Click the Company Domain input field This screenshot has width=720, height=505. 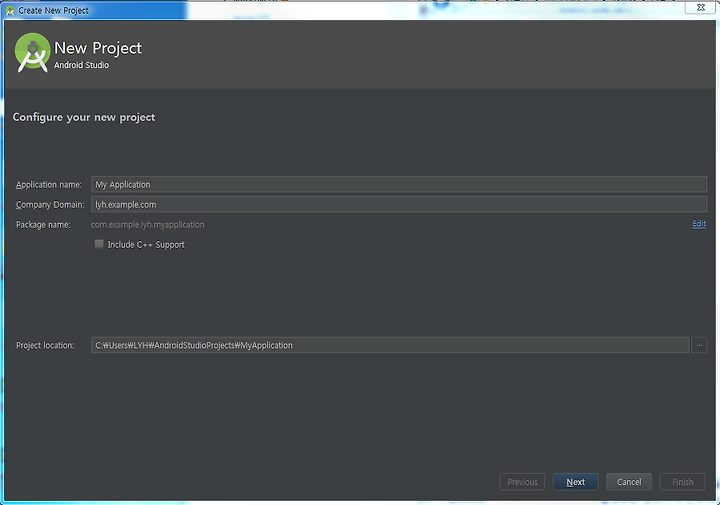pos(399,204)
